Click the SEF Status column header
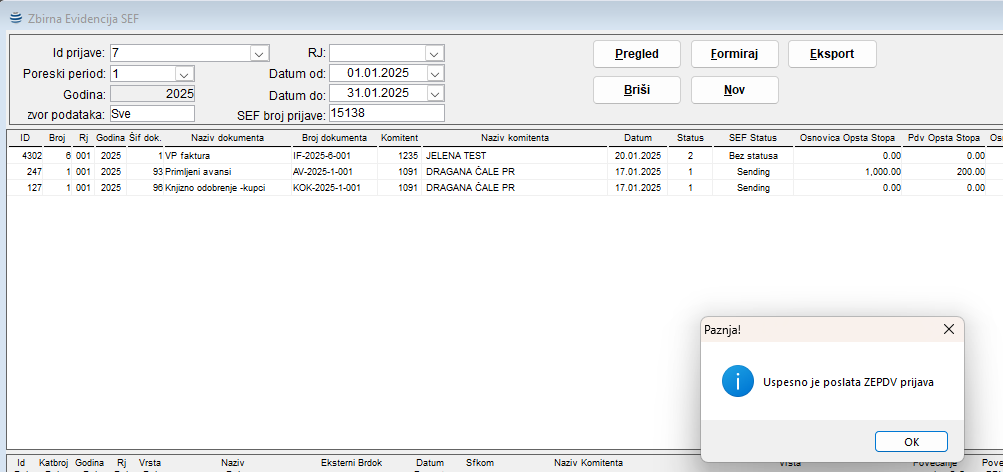Image resolution: width=1003 pixels, height=472 pixels. [x=752, y=137]
